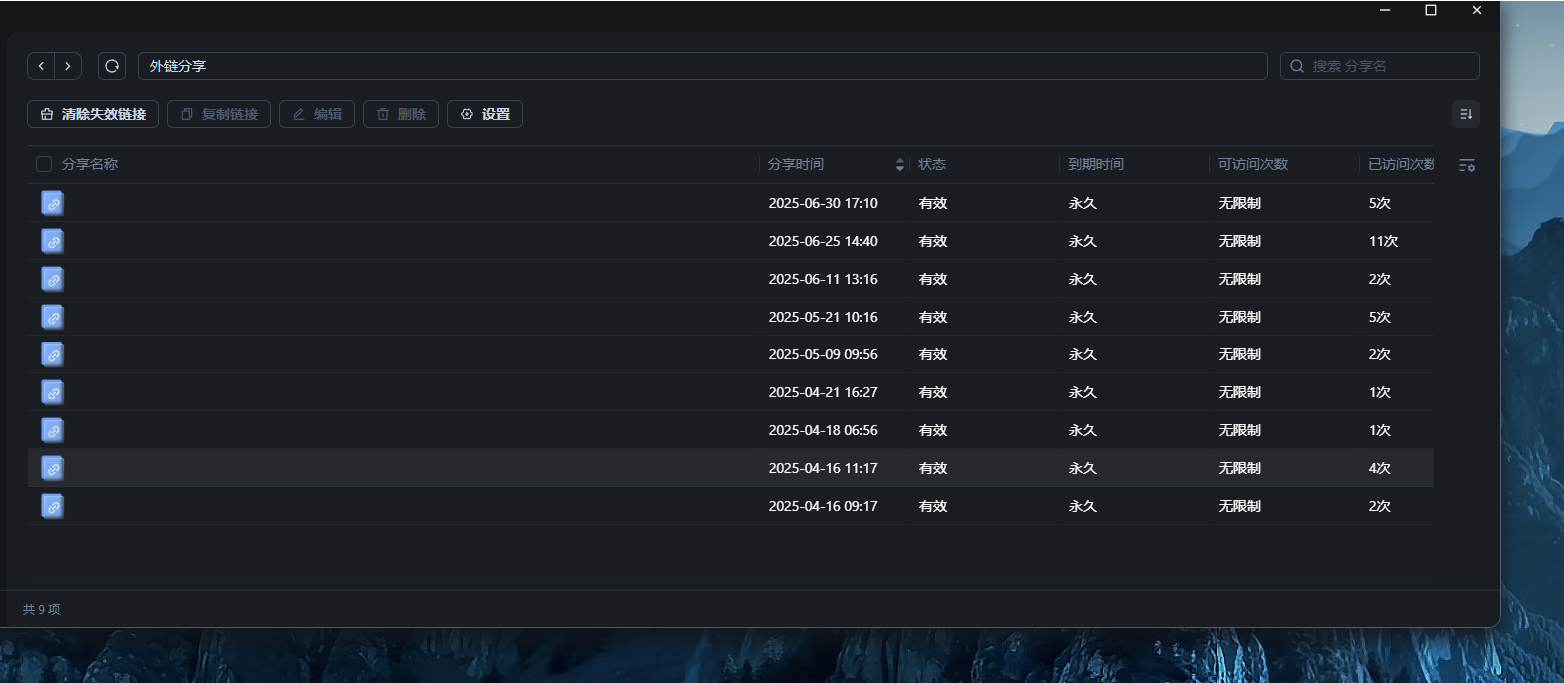Image resolution: width=1564 pixels, height=683 pixels.
Task: Click the date 2025-04-16 09:17
Action: click(x=823, y=506)
